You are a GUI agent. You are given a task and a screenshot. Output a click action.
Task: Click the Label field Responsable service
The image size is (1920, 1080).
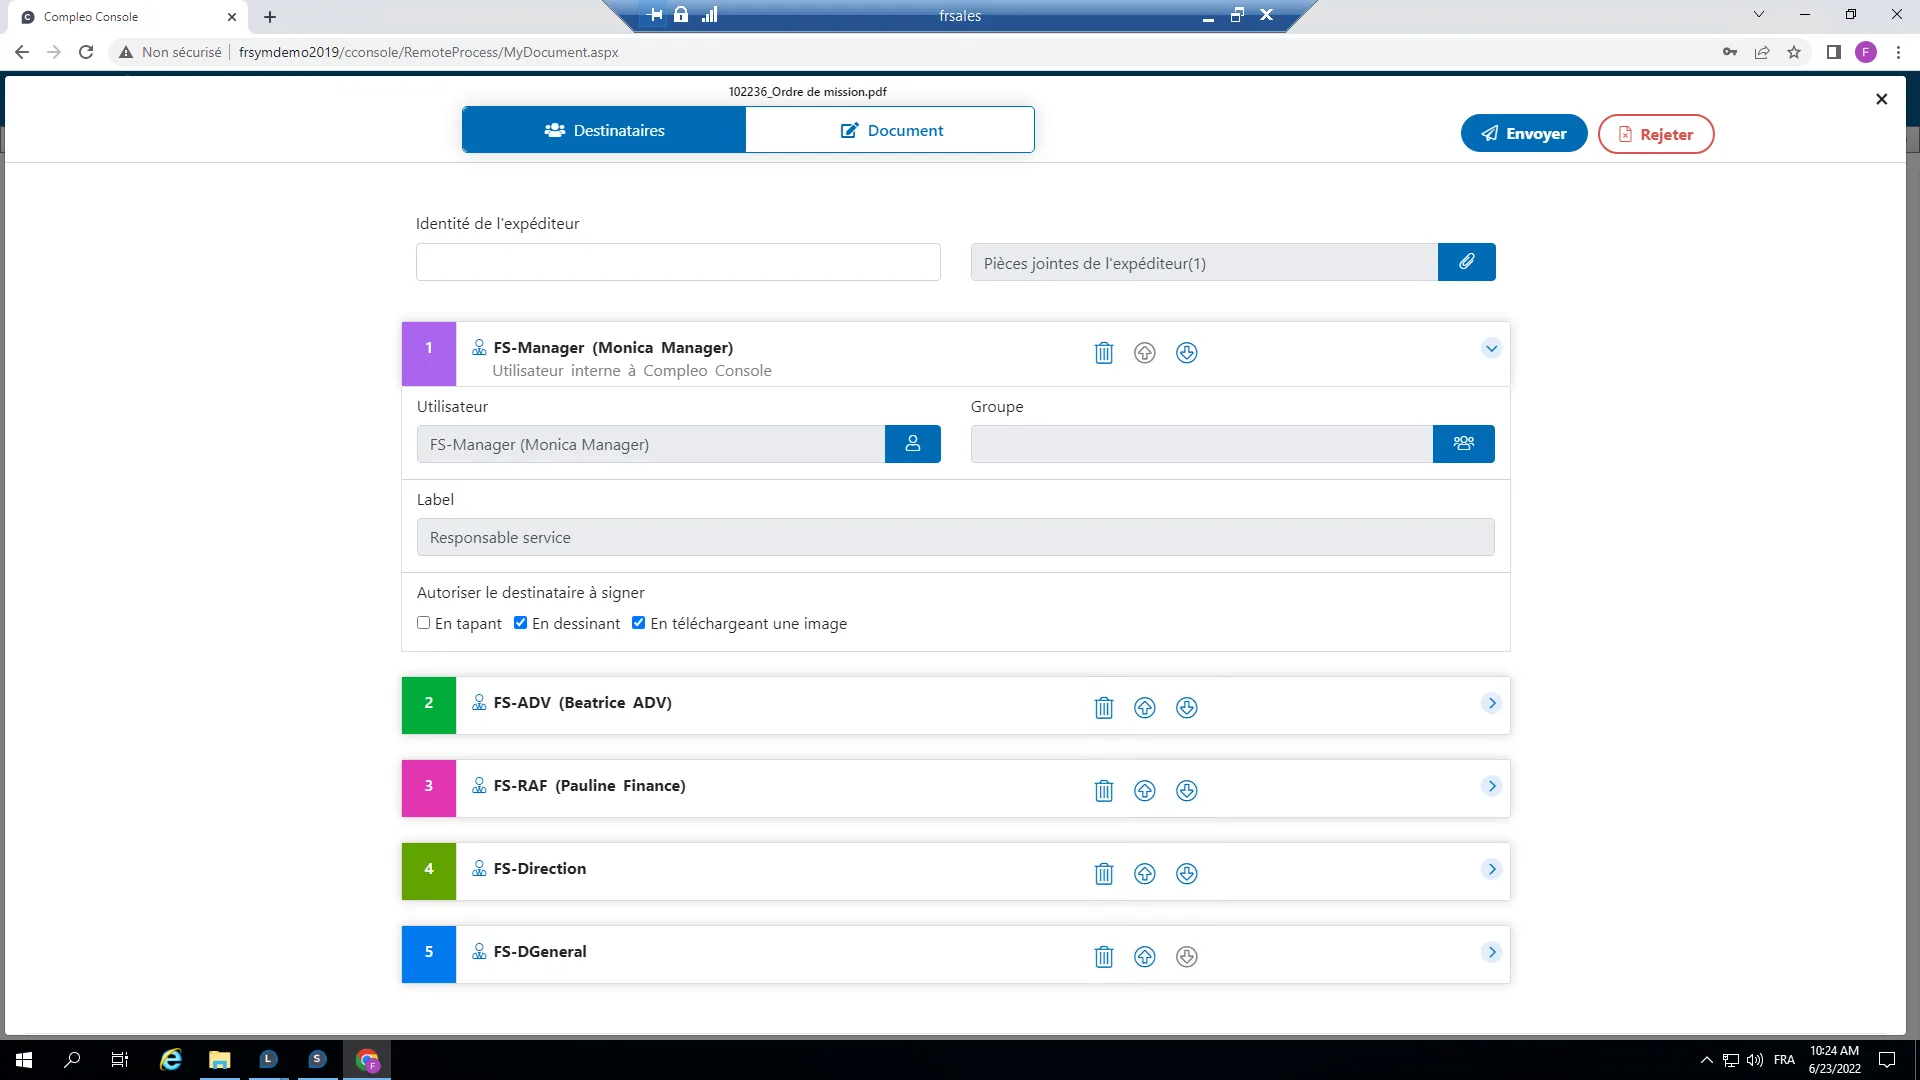point(955,537)
